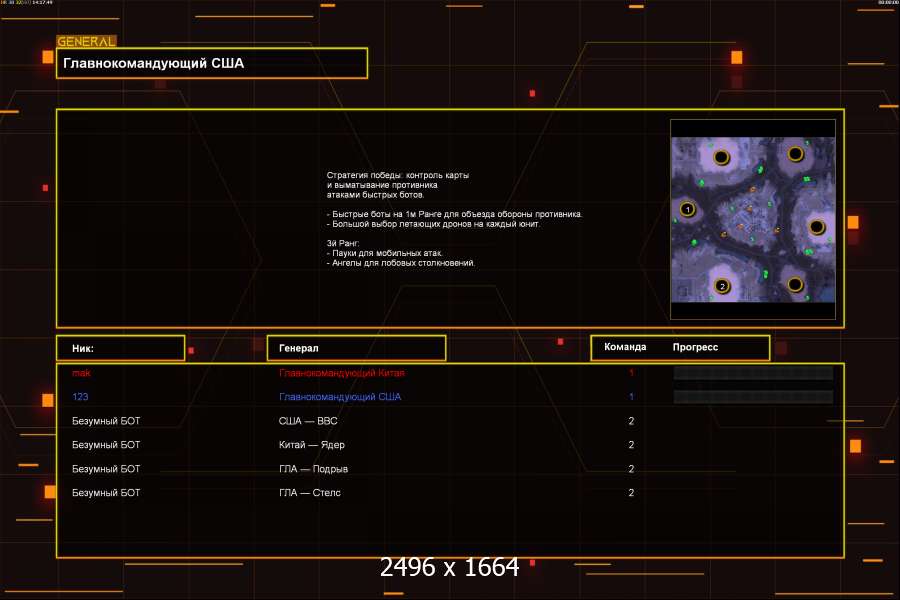Click 'ГЛА — Подрыв' general text
The height and width of the screenshot is (600, 900).
pyautogui.click(x=313, y=469)
